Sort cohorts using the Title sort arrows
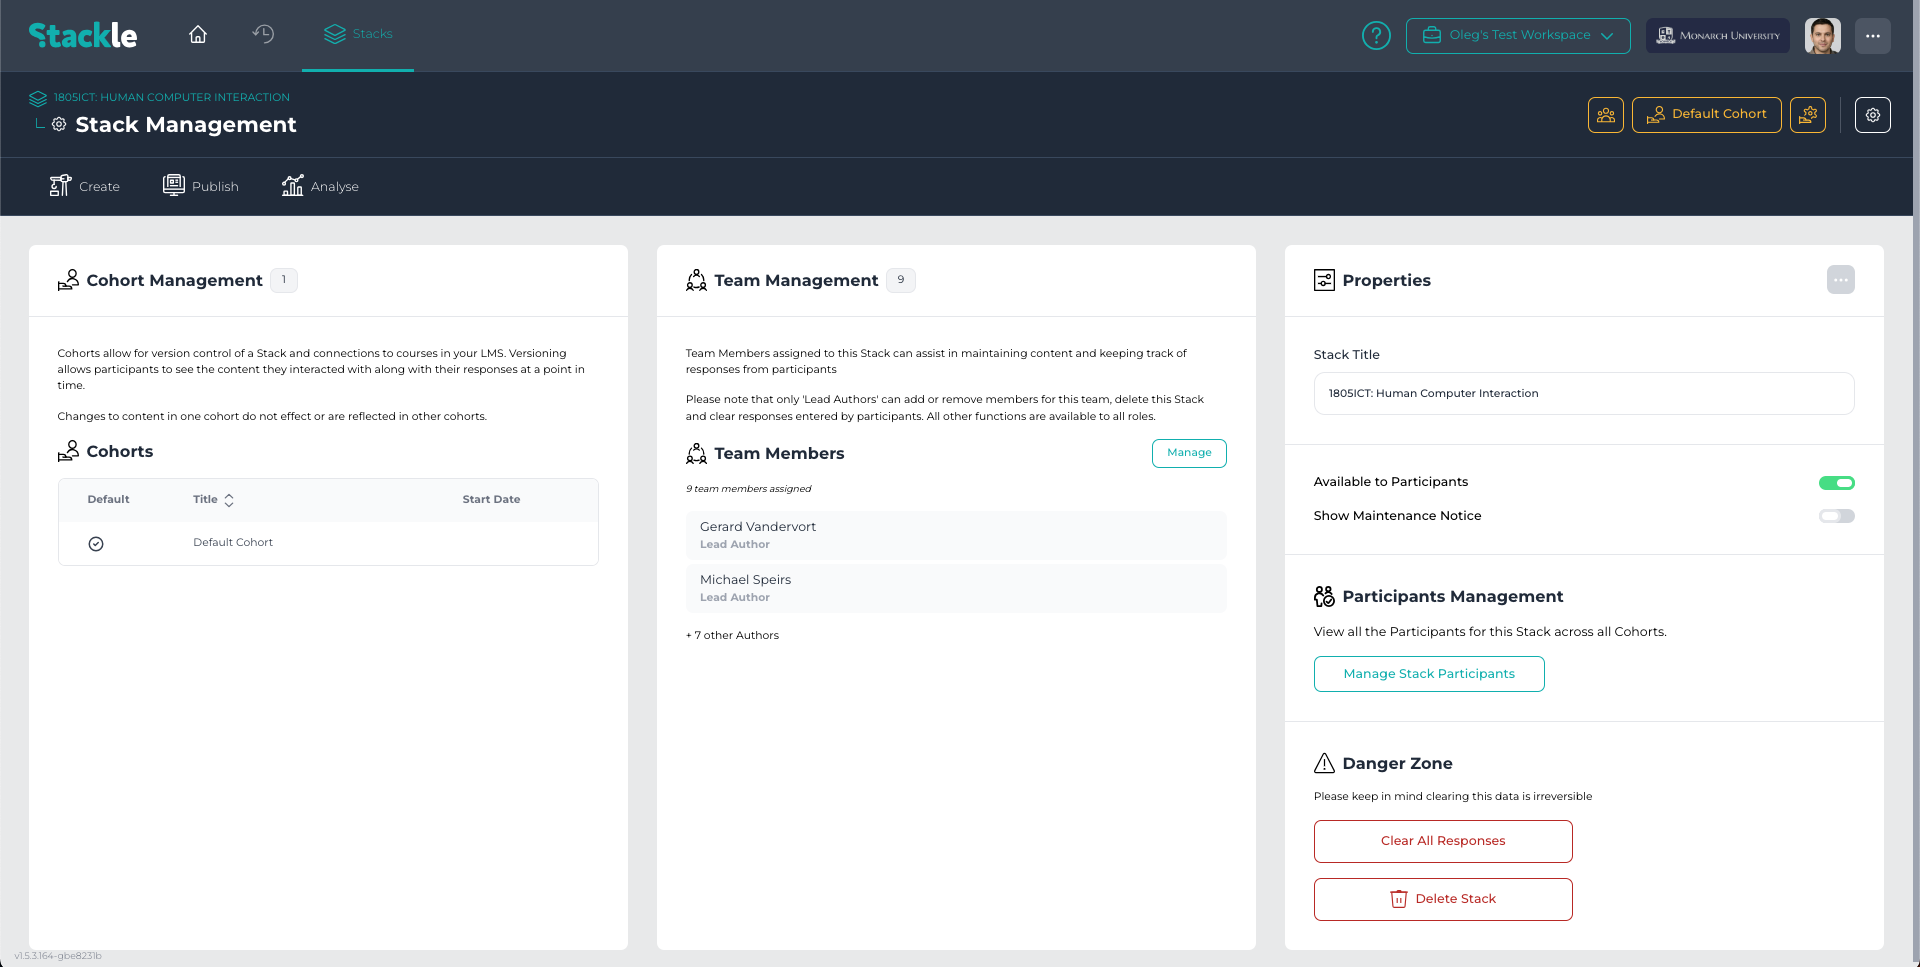This screenshot has height=967, width=1920. 229,499
